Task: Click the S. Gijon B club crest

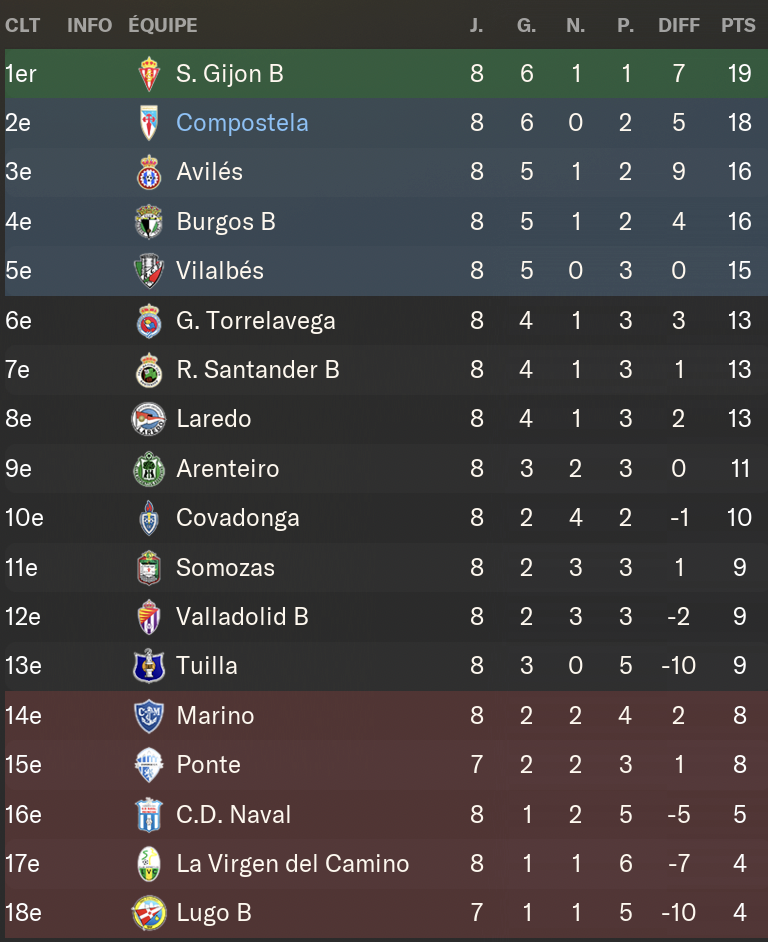Action: (149, 74)
